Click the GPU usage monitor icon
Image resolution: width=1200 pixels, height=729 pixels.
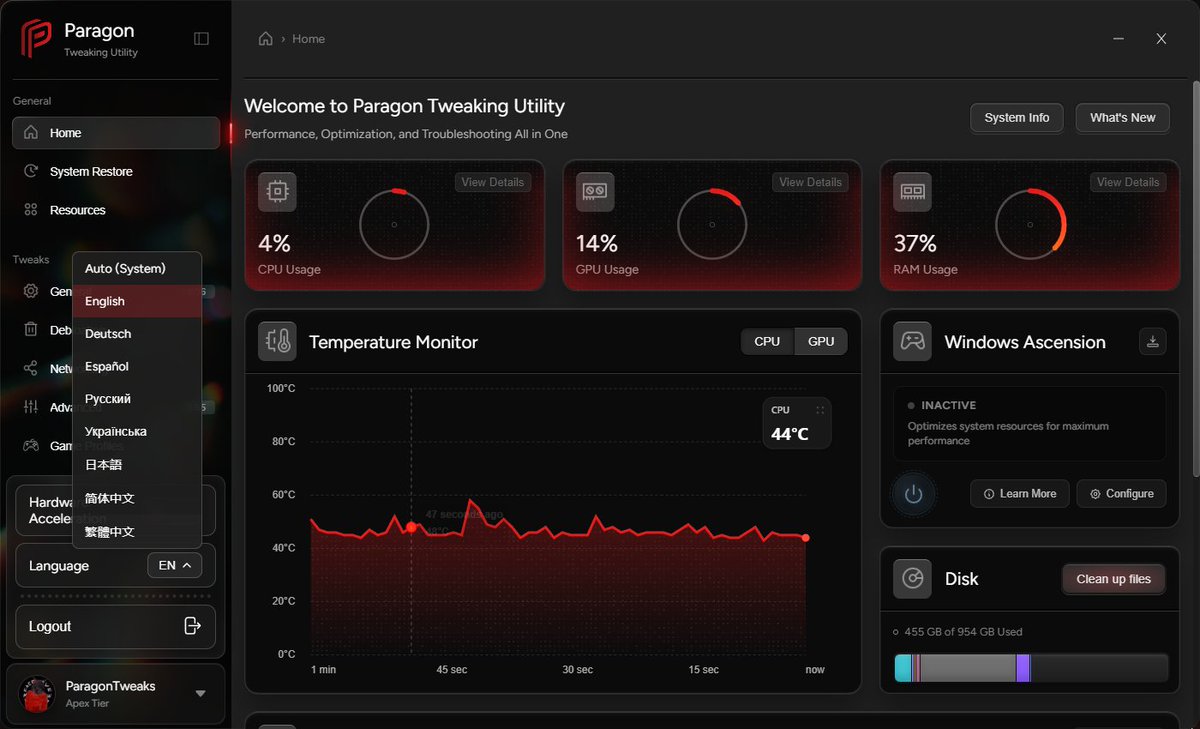(594, 191)
